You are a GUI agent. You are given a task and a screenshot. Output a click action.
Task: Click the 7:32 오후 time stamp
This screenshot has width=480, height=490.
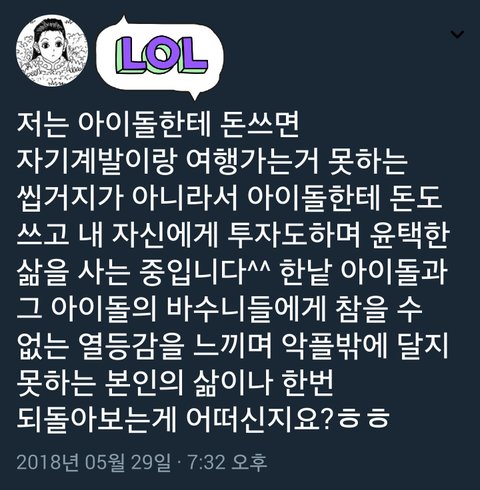pyautogui.click(x=228, y=463)
